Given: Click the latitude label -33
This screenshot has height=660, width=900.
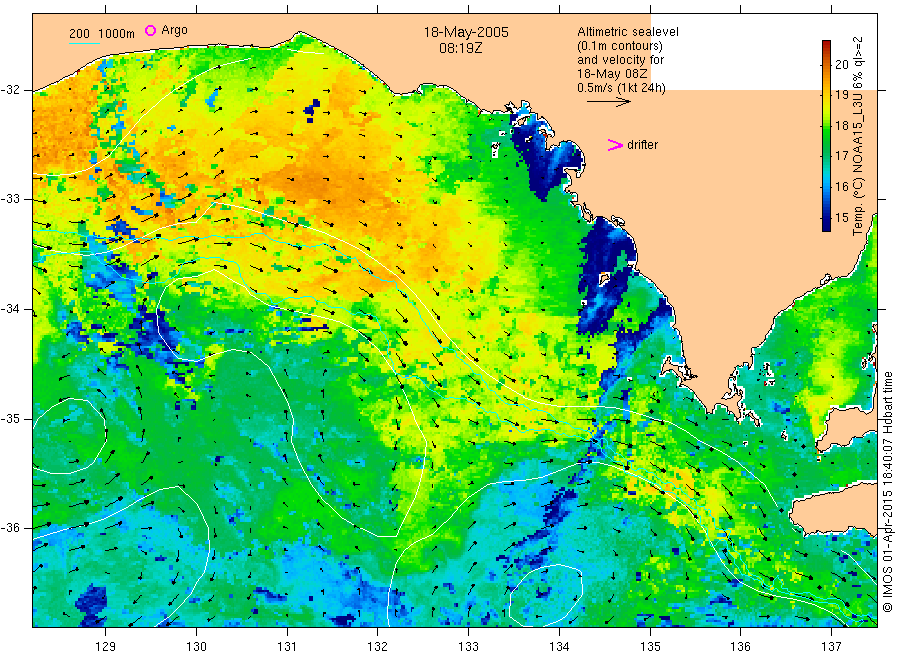Looking at the screenshot, I should (10, 199).
